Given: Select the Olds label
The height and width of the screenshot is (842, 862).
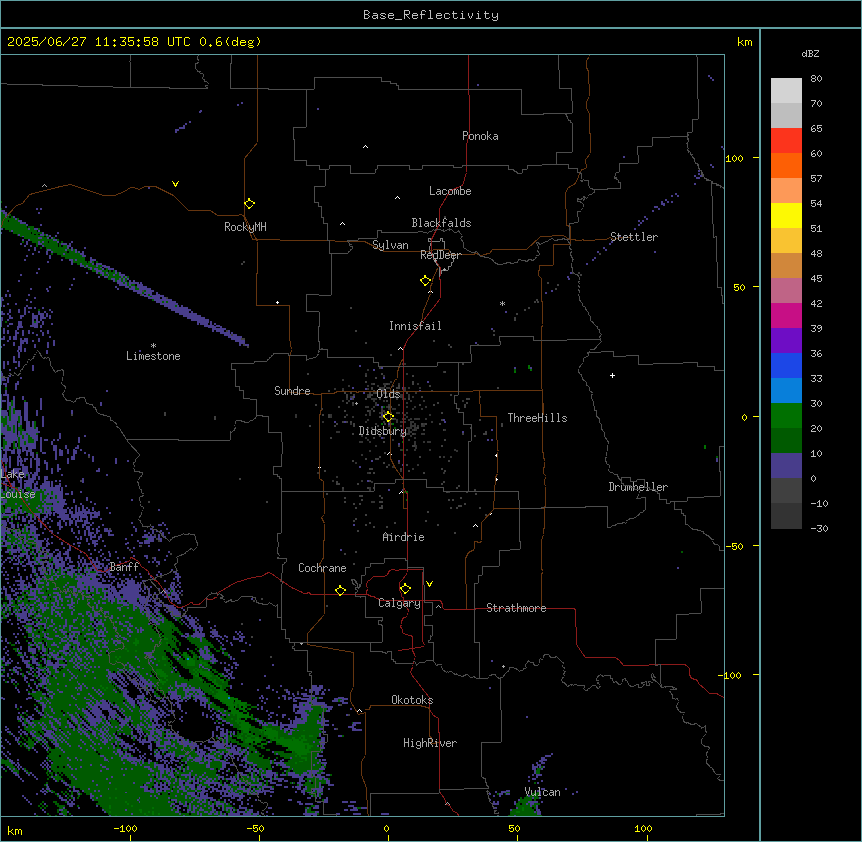Looking at the screenshot, I should pos(388,394).
